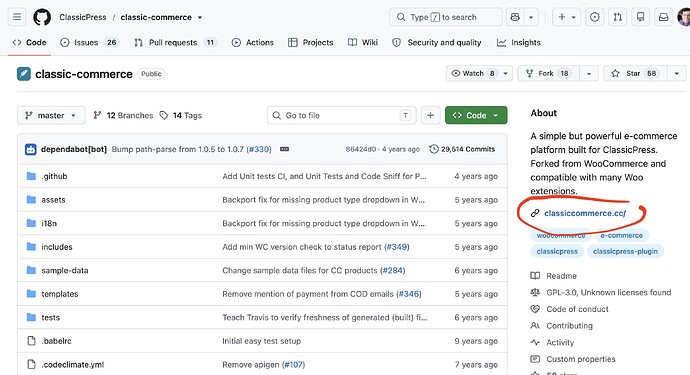Open repositories icon in header
Image resolution: width=690 pixels, height=375 pixels.
pyautogui.click(x=641, y=17)
